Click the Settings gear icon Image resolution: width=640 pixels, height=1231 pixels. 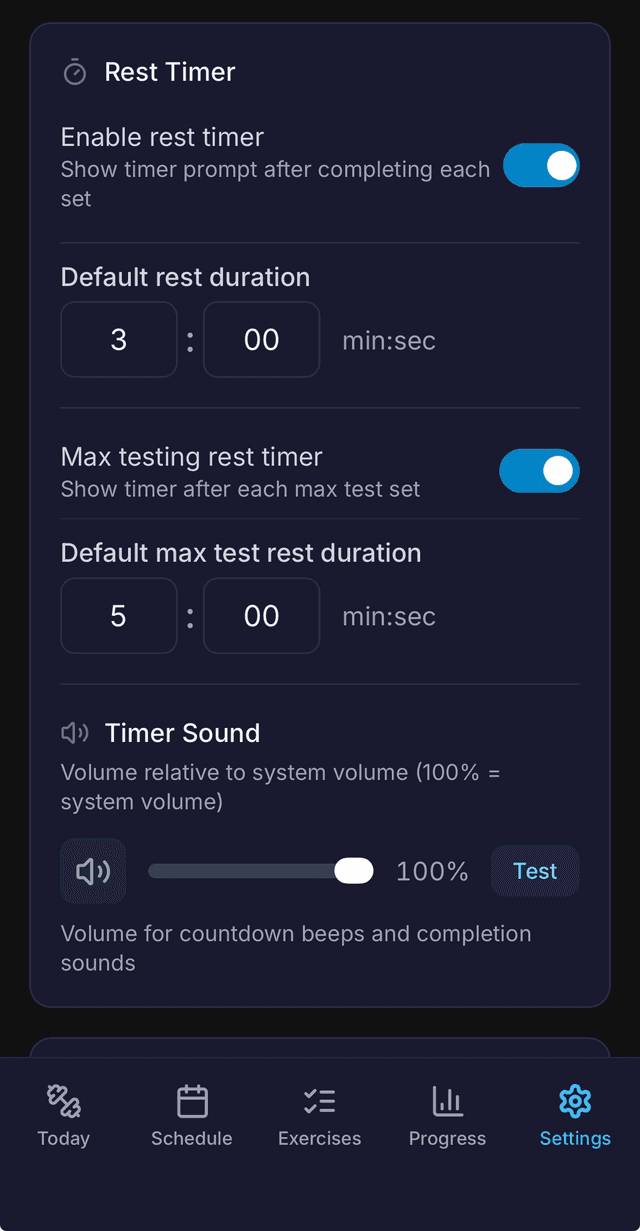(x=575, y=1102)
